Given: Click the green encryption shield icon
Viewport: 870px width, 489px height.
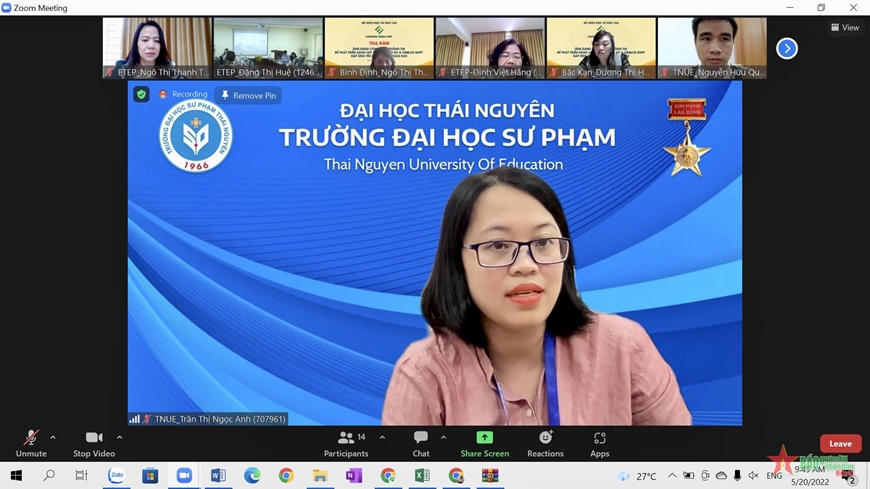Looking at the screenshot, I should [x=141, y=94].
